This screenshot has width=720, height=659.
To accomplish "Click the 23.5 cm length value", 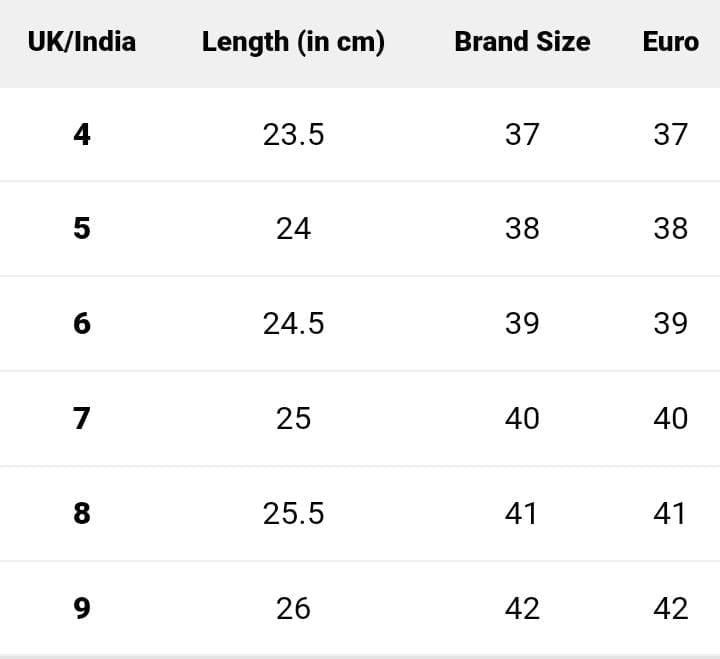I will click(x=293, y=134).
